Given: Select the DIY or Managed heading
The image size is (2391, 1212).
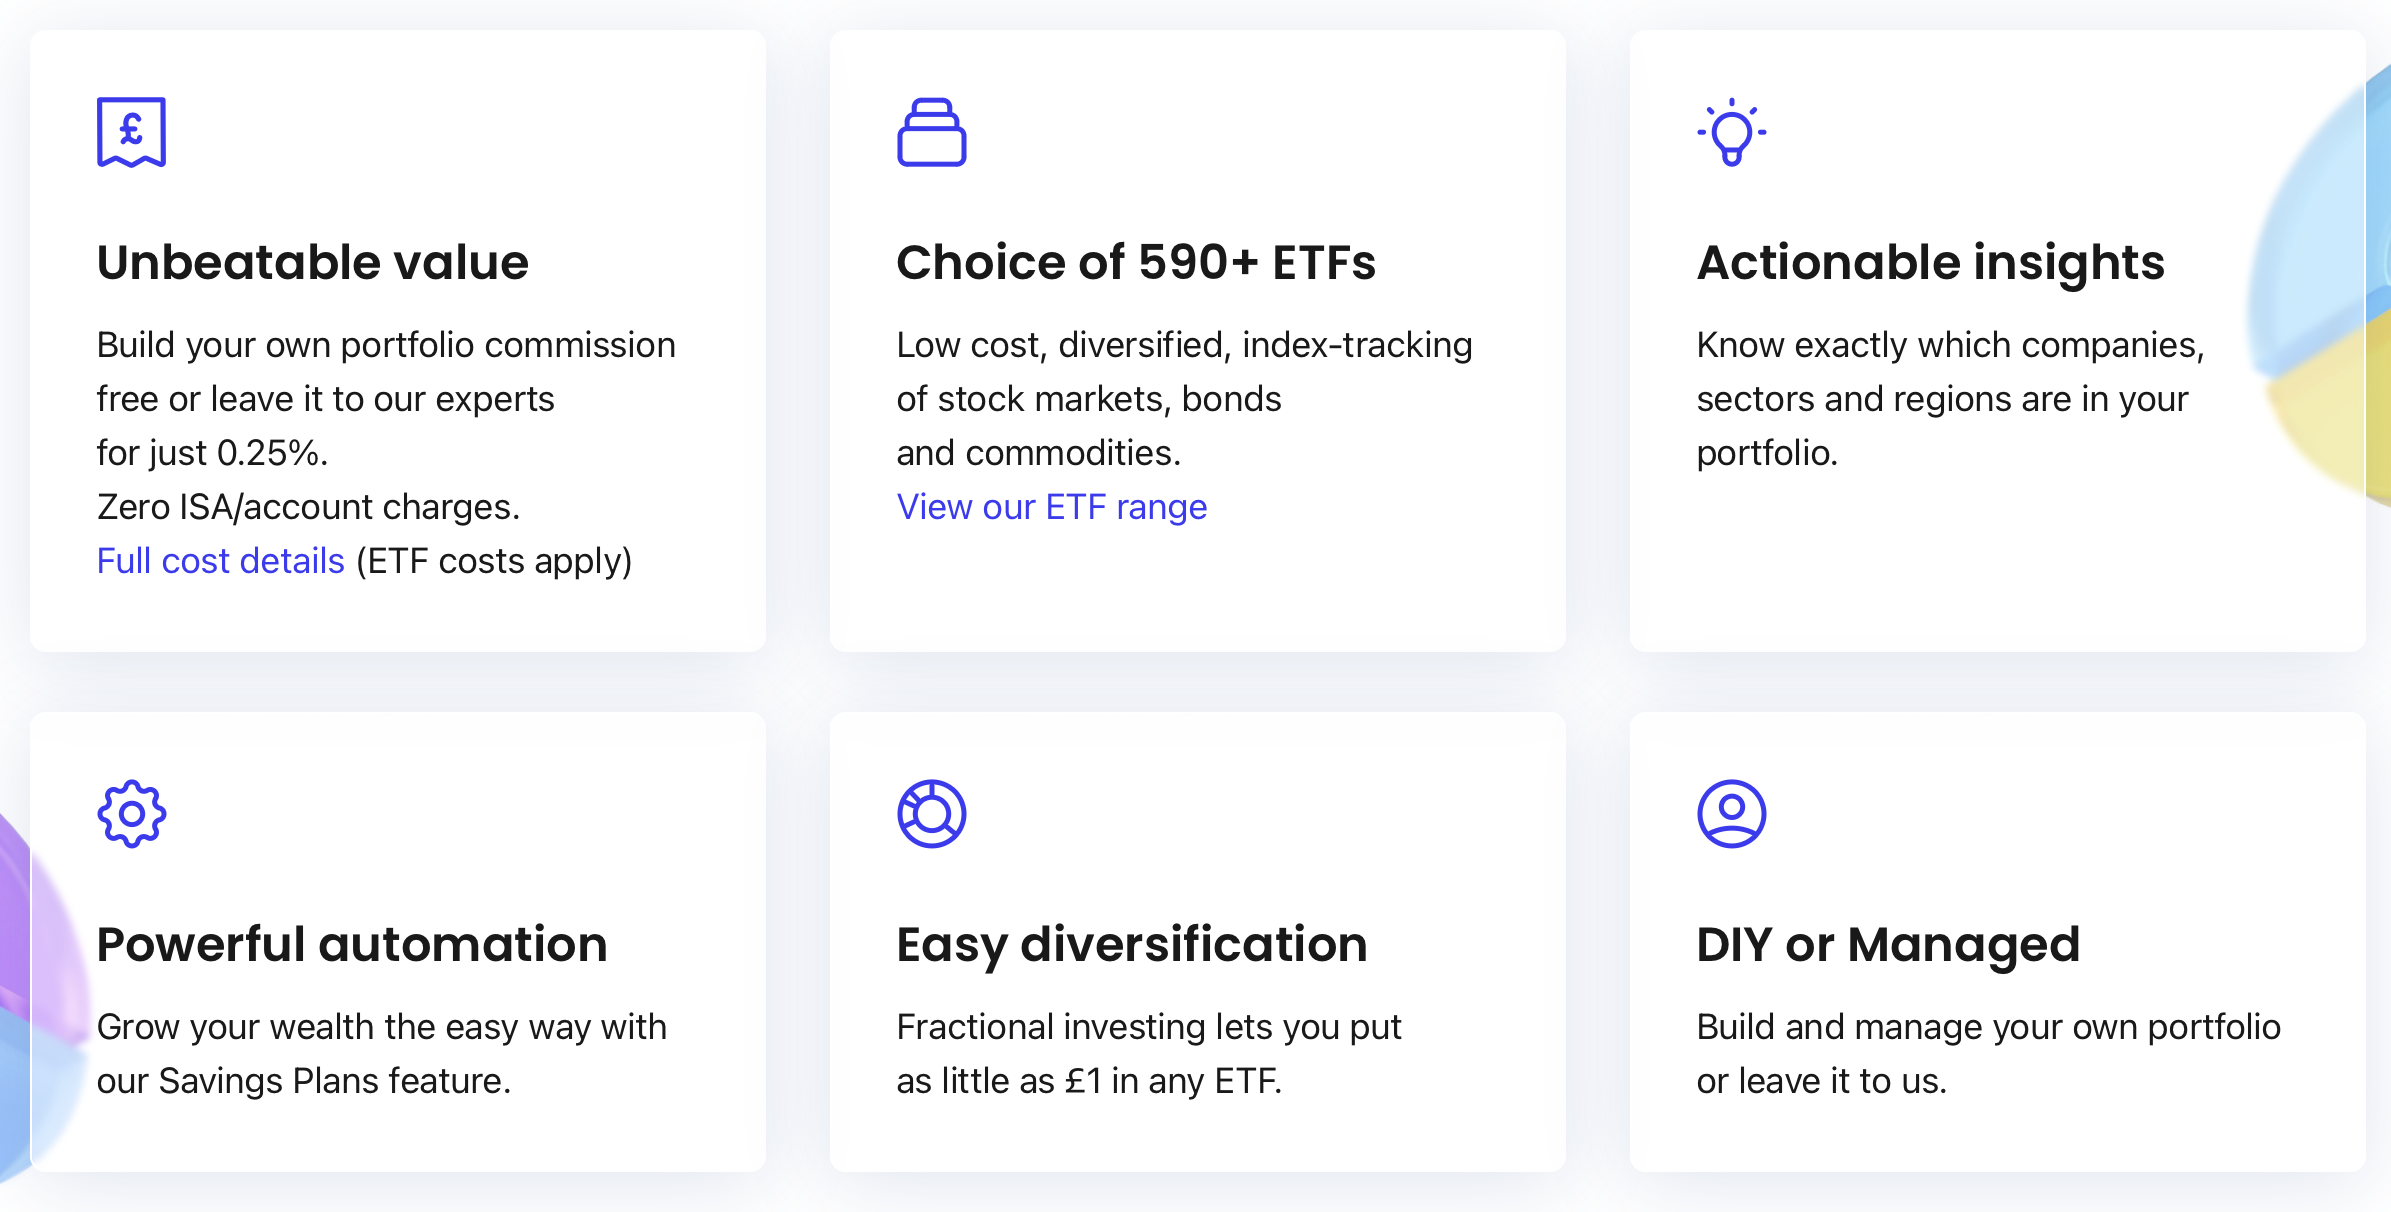Looking at the screenshot, I should 1888,945.
